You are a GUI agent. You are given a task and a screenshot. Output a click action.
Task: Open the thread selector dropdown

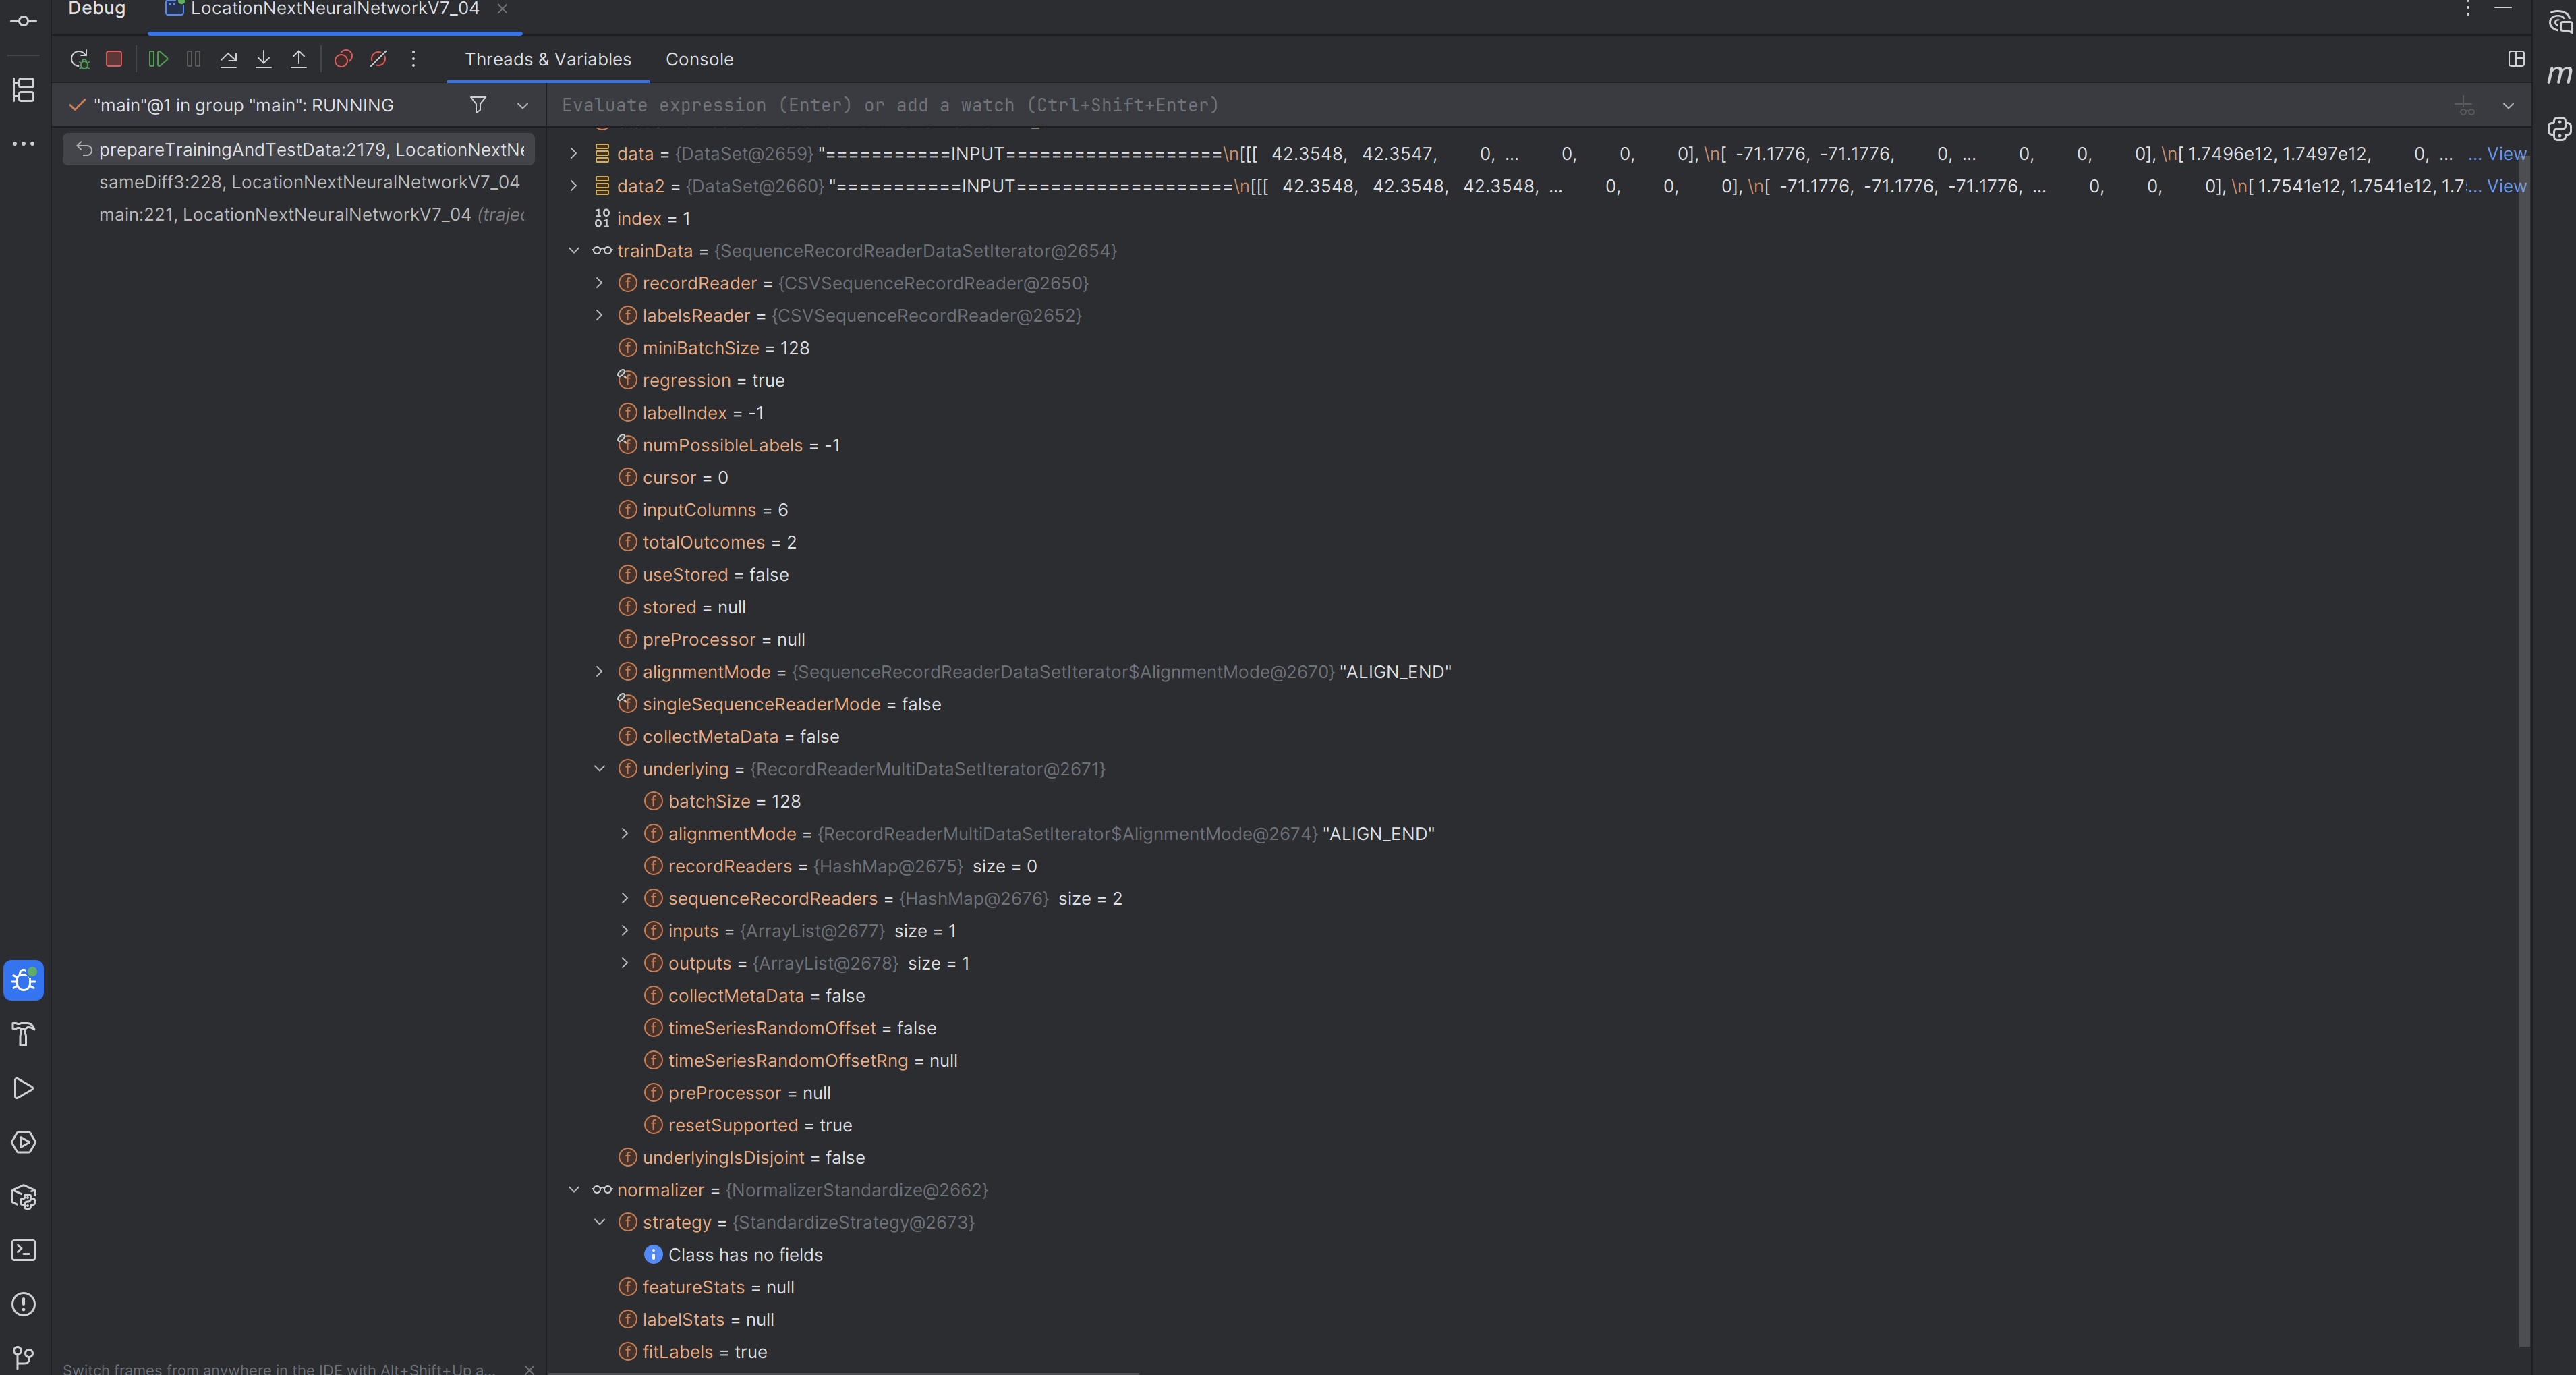click(x=522, y=105)
